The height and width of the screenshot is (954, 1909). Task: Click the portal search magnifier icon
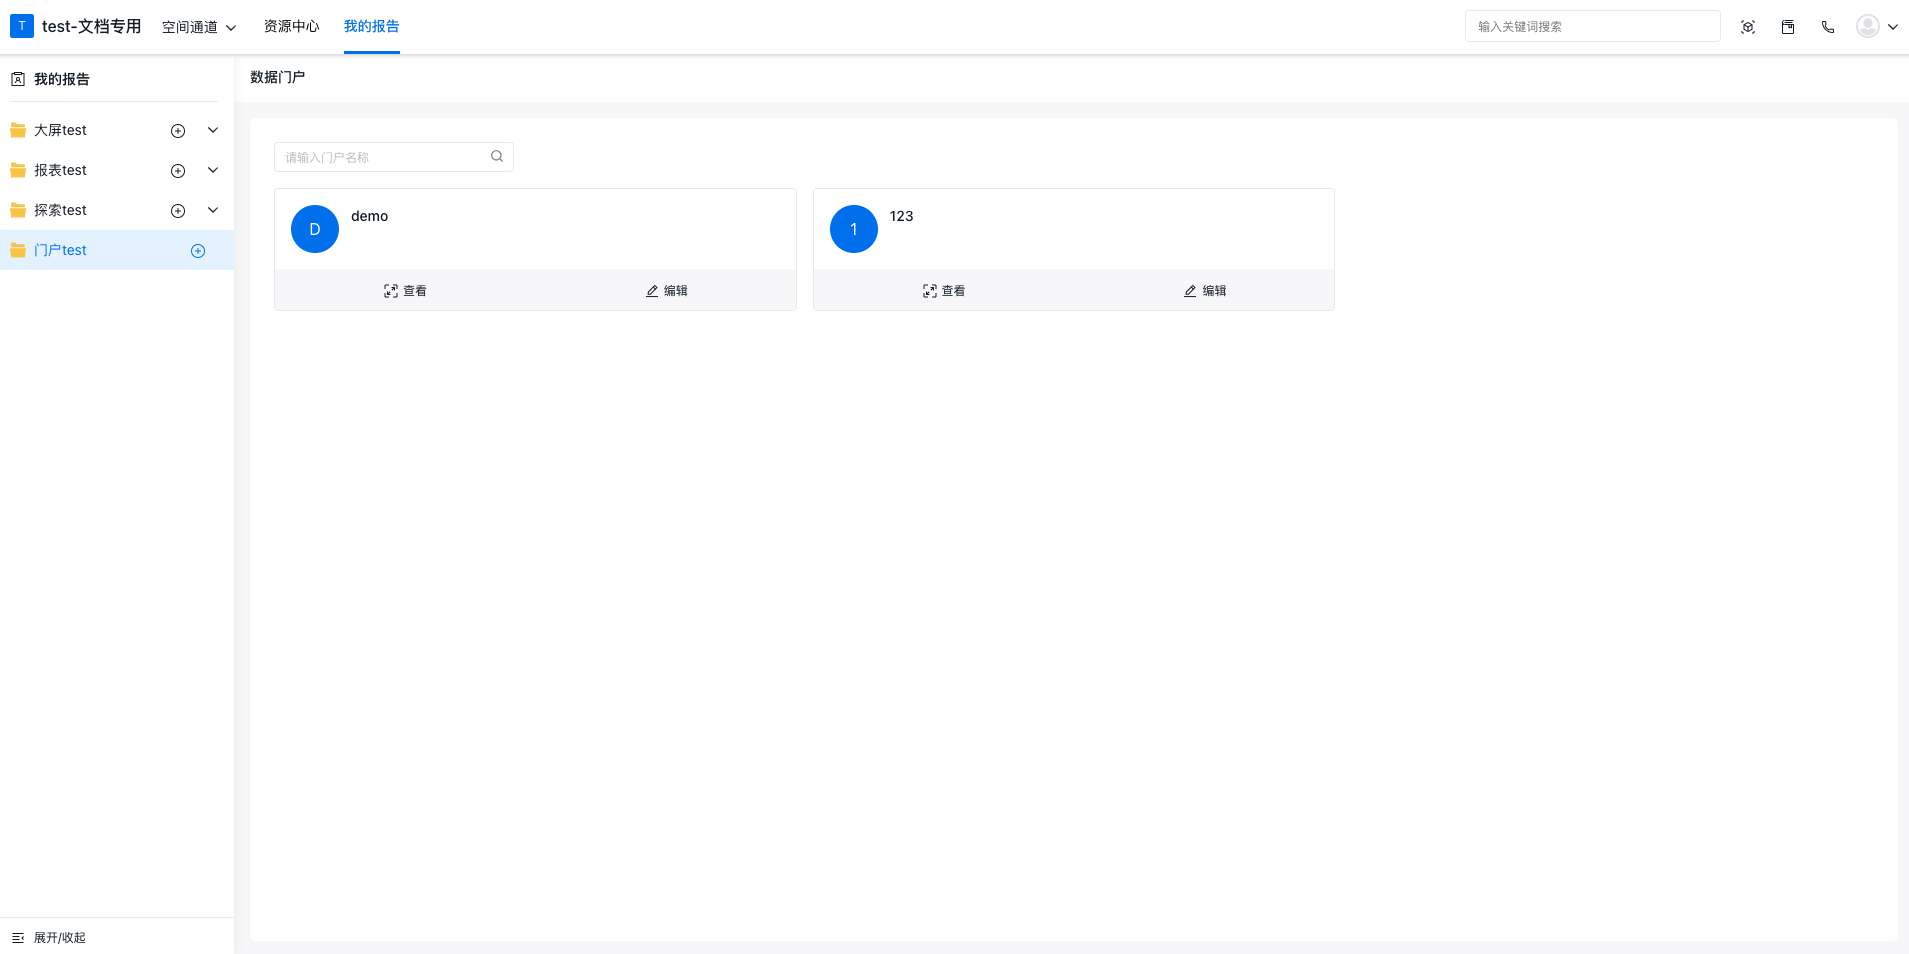pyautogui.click(x=497, y=156)
